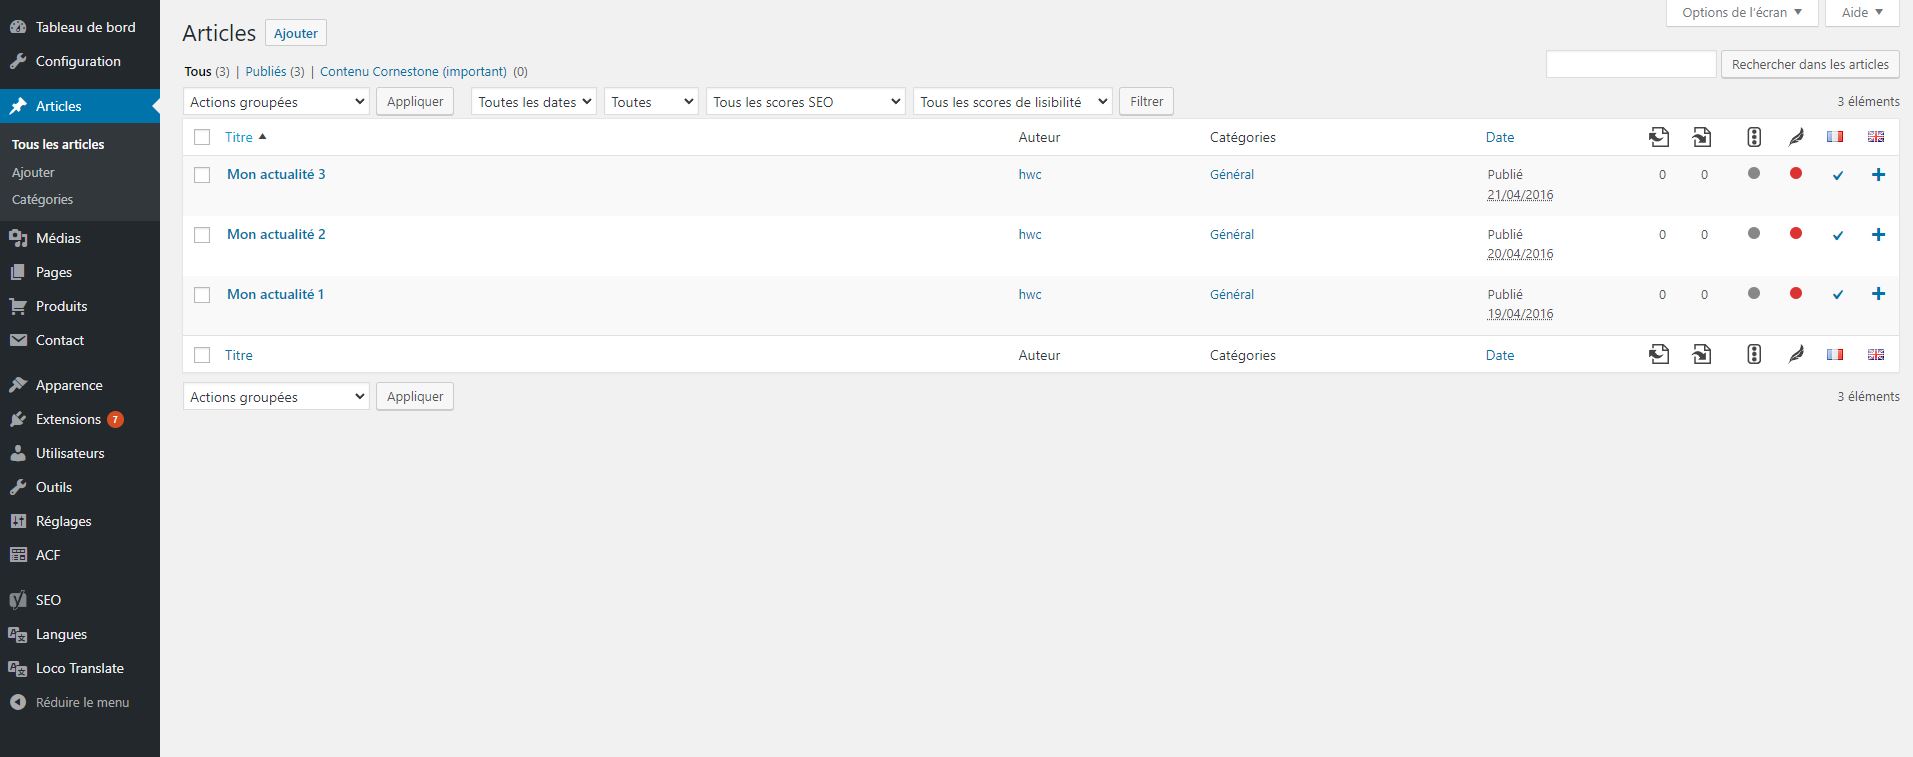
Task: Click the Filtrer button
Action: (1147, 102)
